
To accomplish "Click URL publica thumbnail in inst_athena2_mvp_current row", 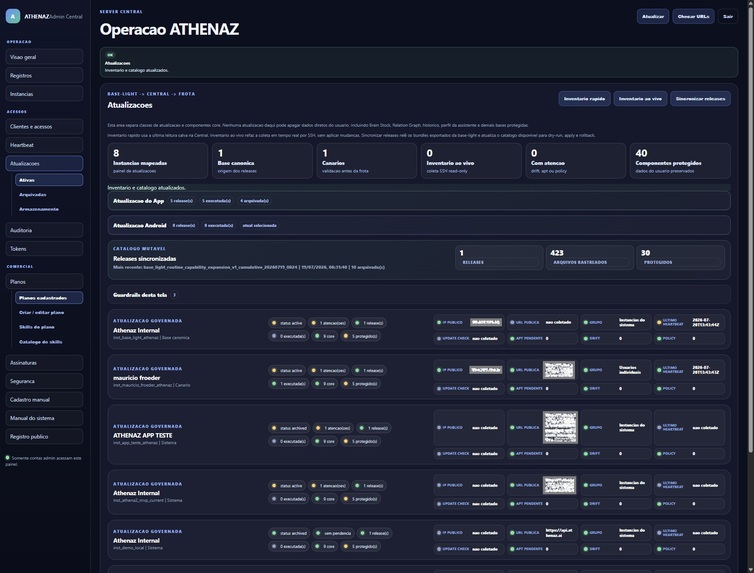I will 559,485.
